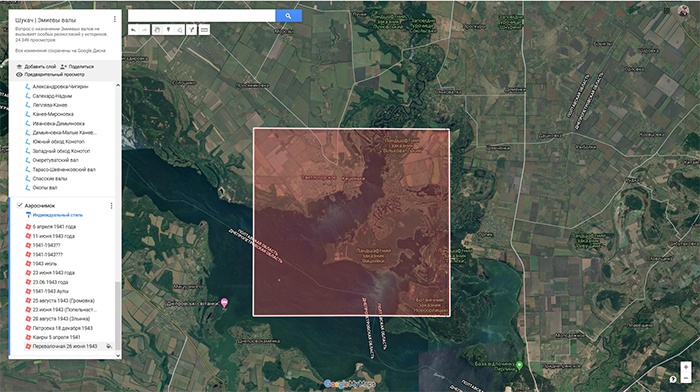Click the map zoom in plus button
The height and width of the screenshot is (392, 700).
(686, 367)
